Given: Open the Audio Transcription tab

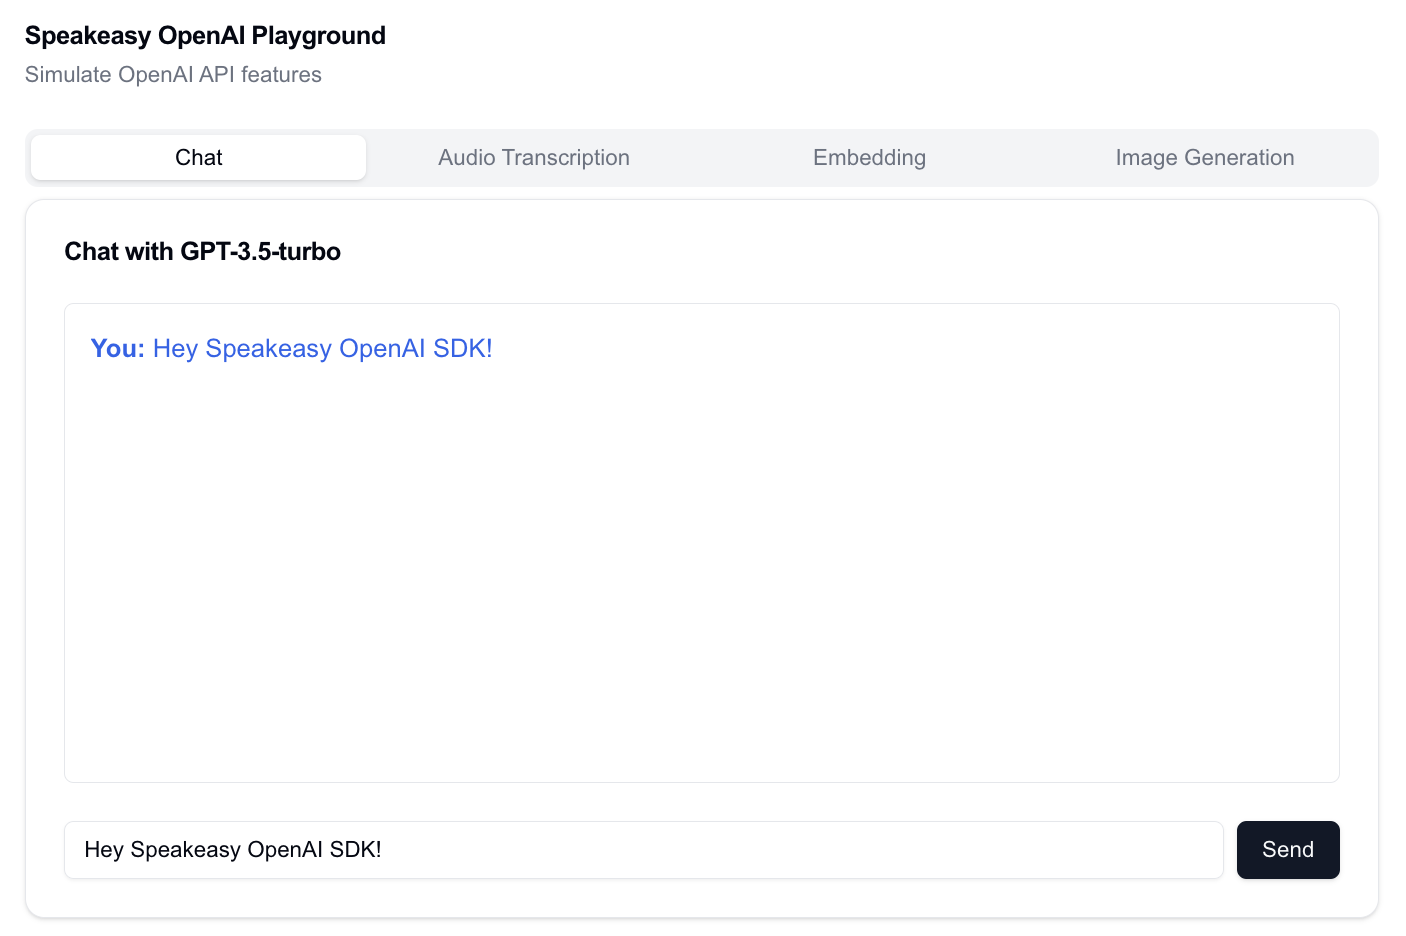Looking at the screenshot, I should [x=534, y=157].
